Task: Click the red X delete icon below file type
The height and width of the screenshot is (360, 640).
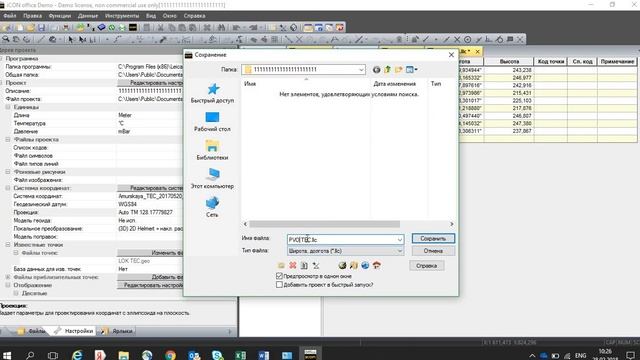Action: click(293, 266)
